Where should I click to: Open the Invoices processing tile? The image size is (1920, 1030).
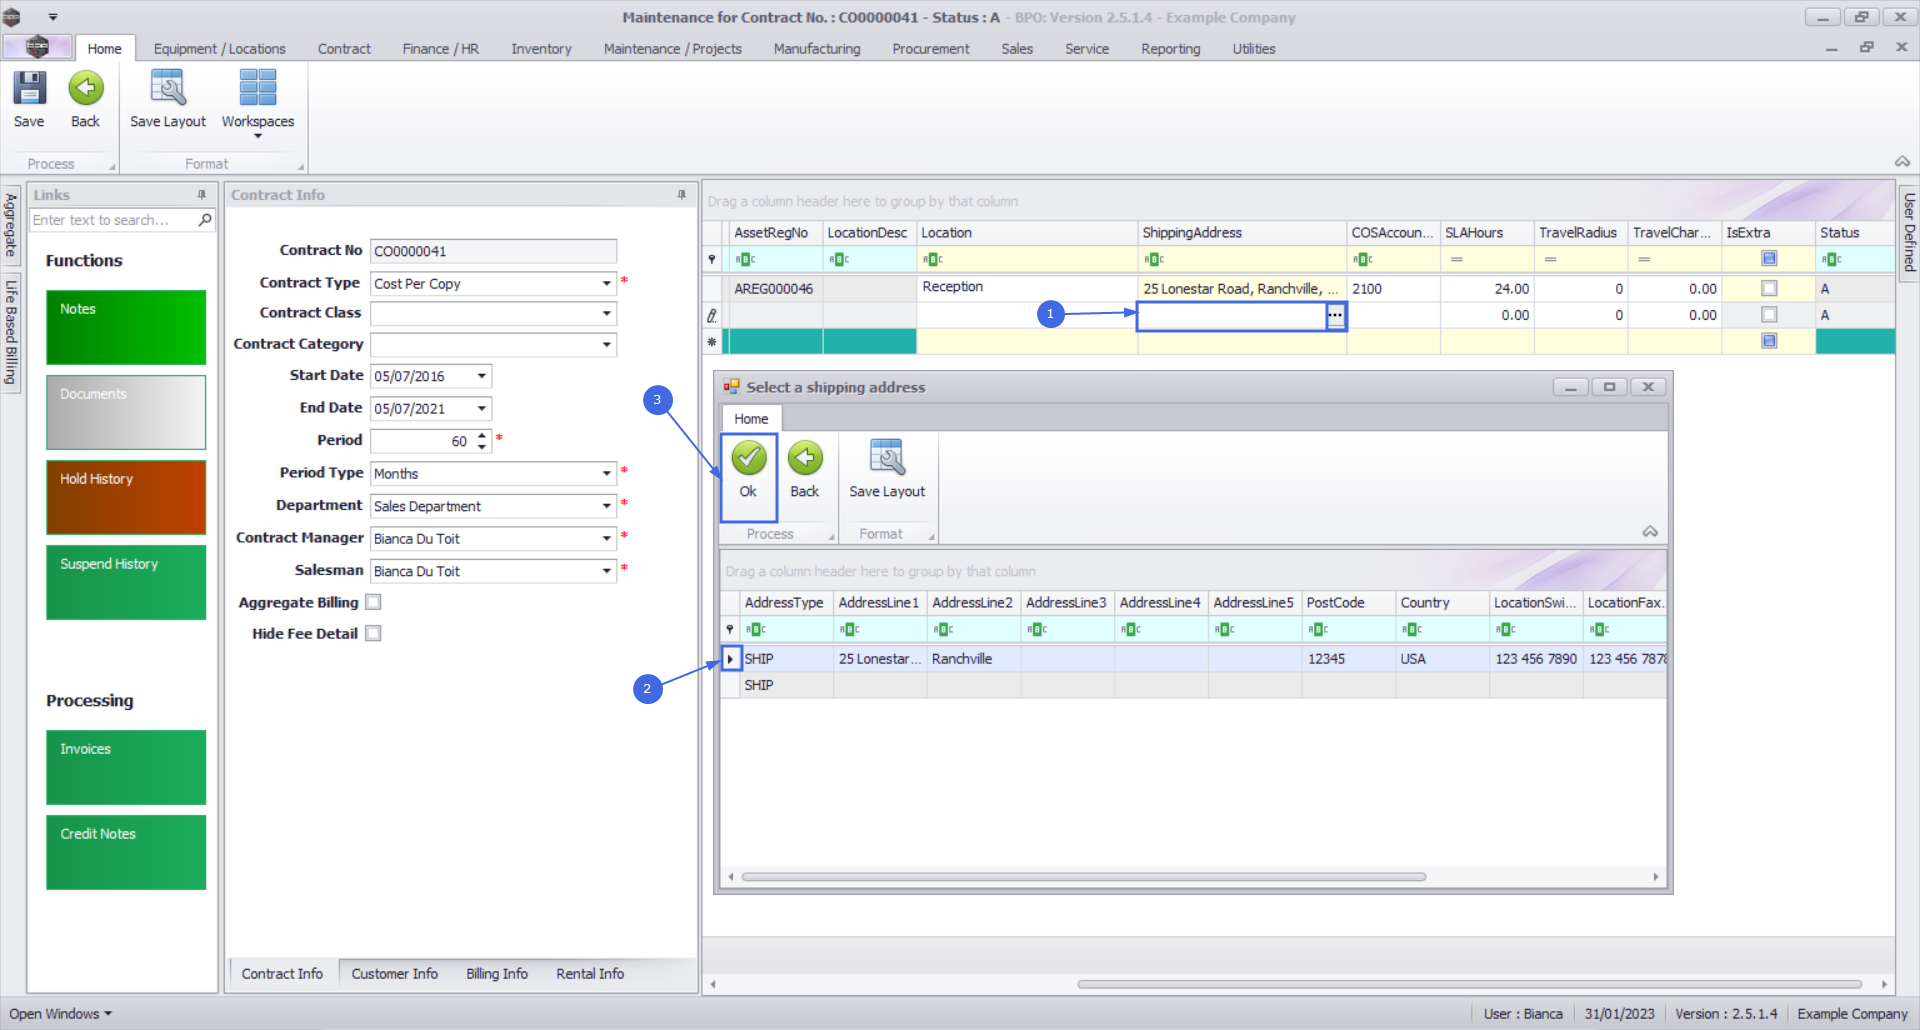click(126, 767)
